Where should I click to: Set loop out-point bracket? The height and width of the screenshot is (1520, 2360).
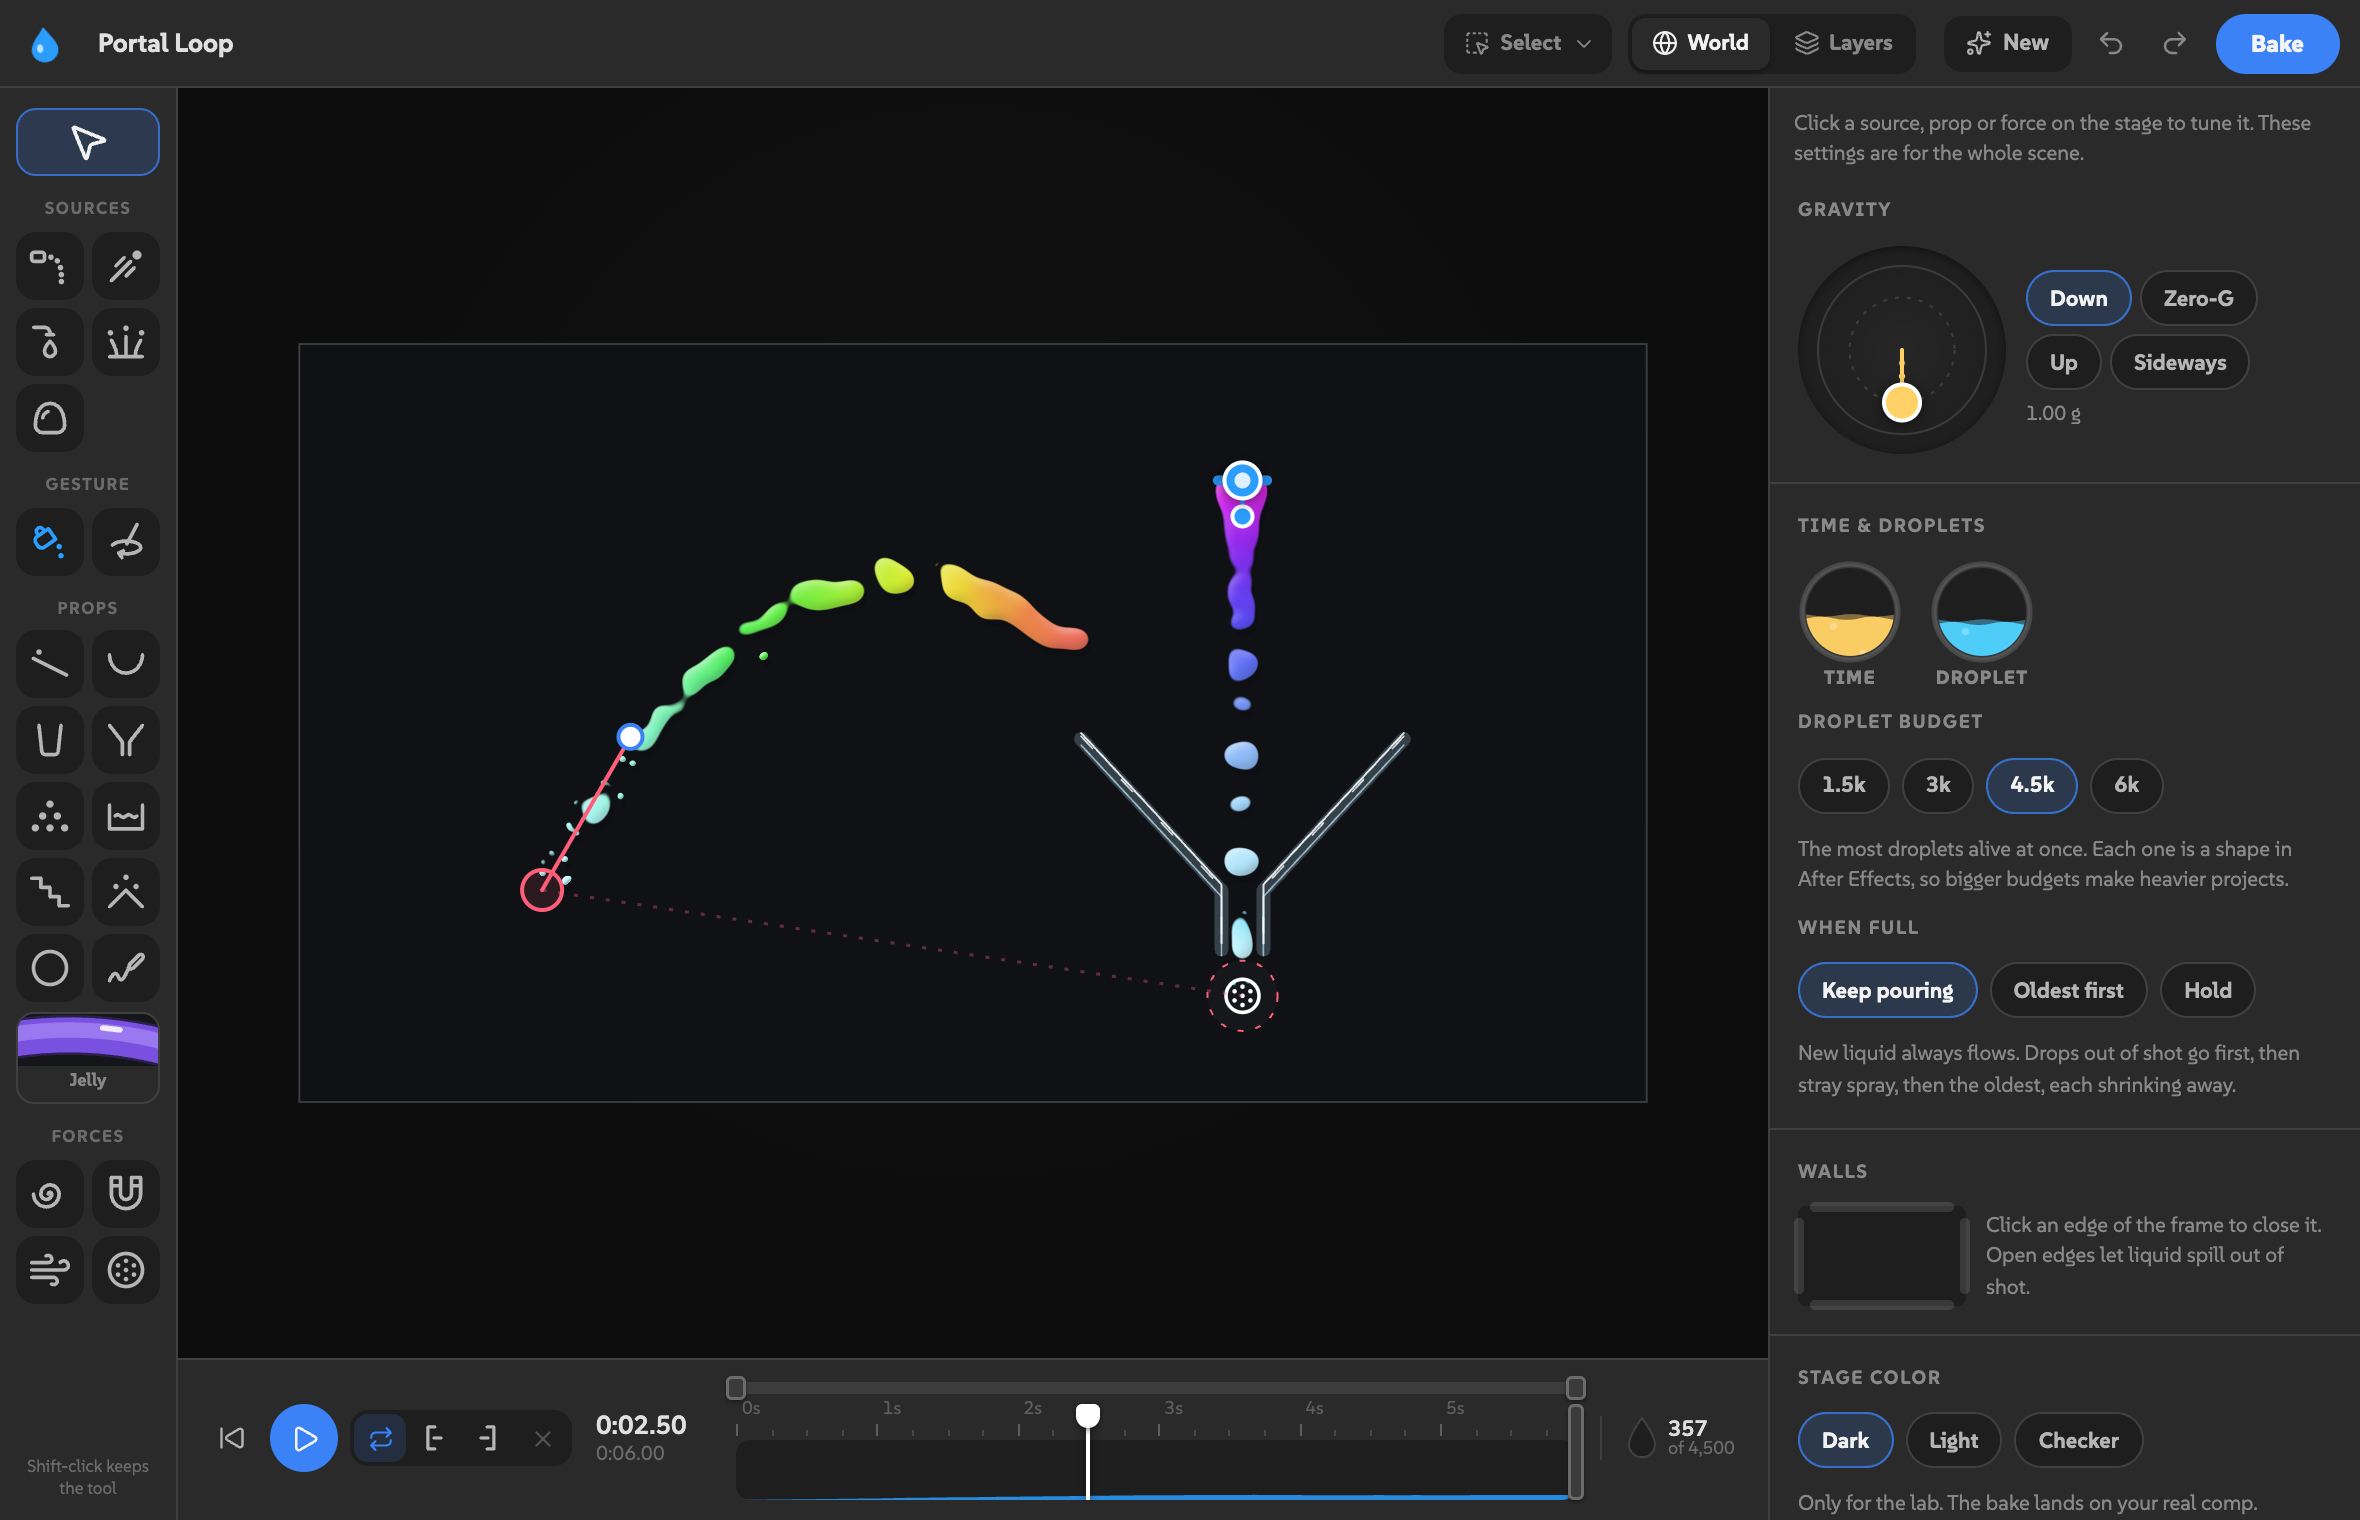[488, 1439]
